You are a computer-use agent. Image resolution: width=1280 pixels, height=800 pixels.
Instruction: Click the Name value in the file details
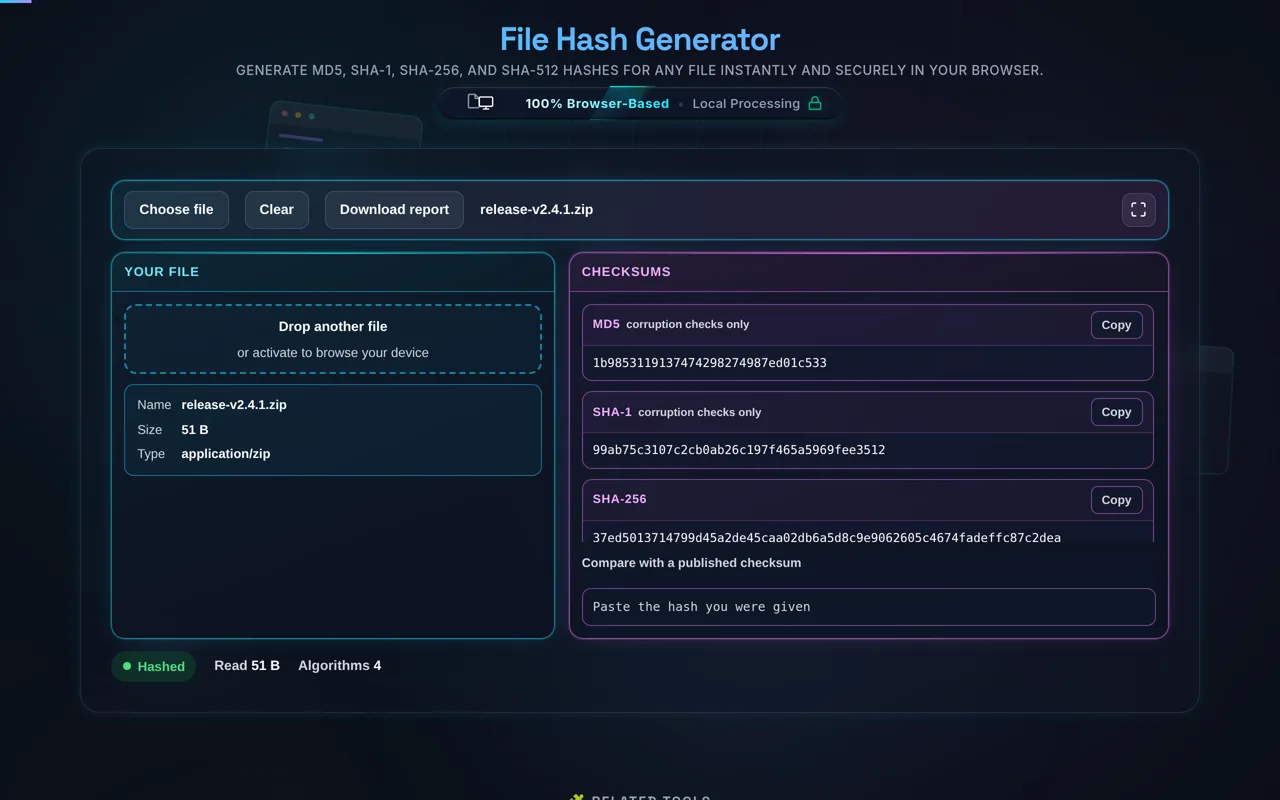pyautogui.click(x=234, y=405)
